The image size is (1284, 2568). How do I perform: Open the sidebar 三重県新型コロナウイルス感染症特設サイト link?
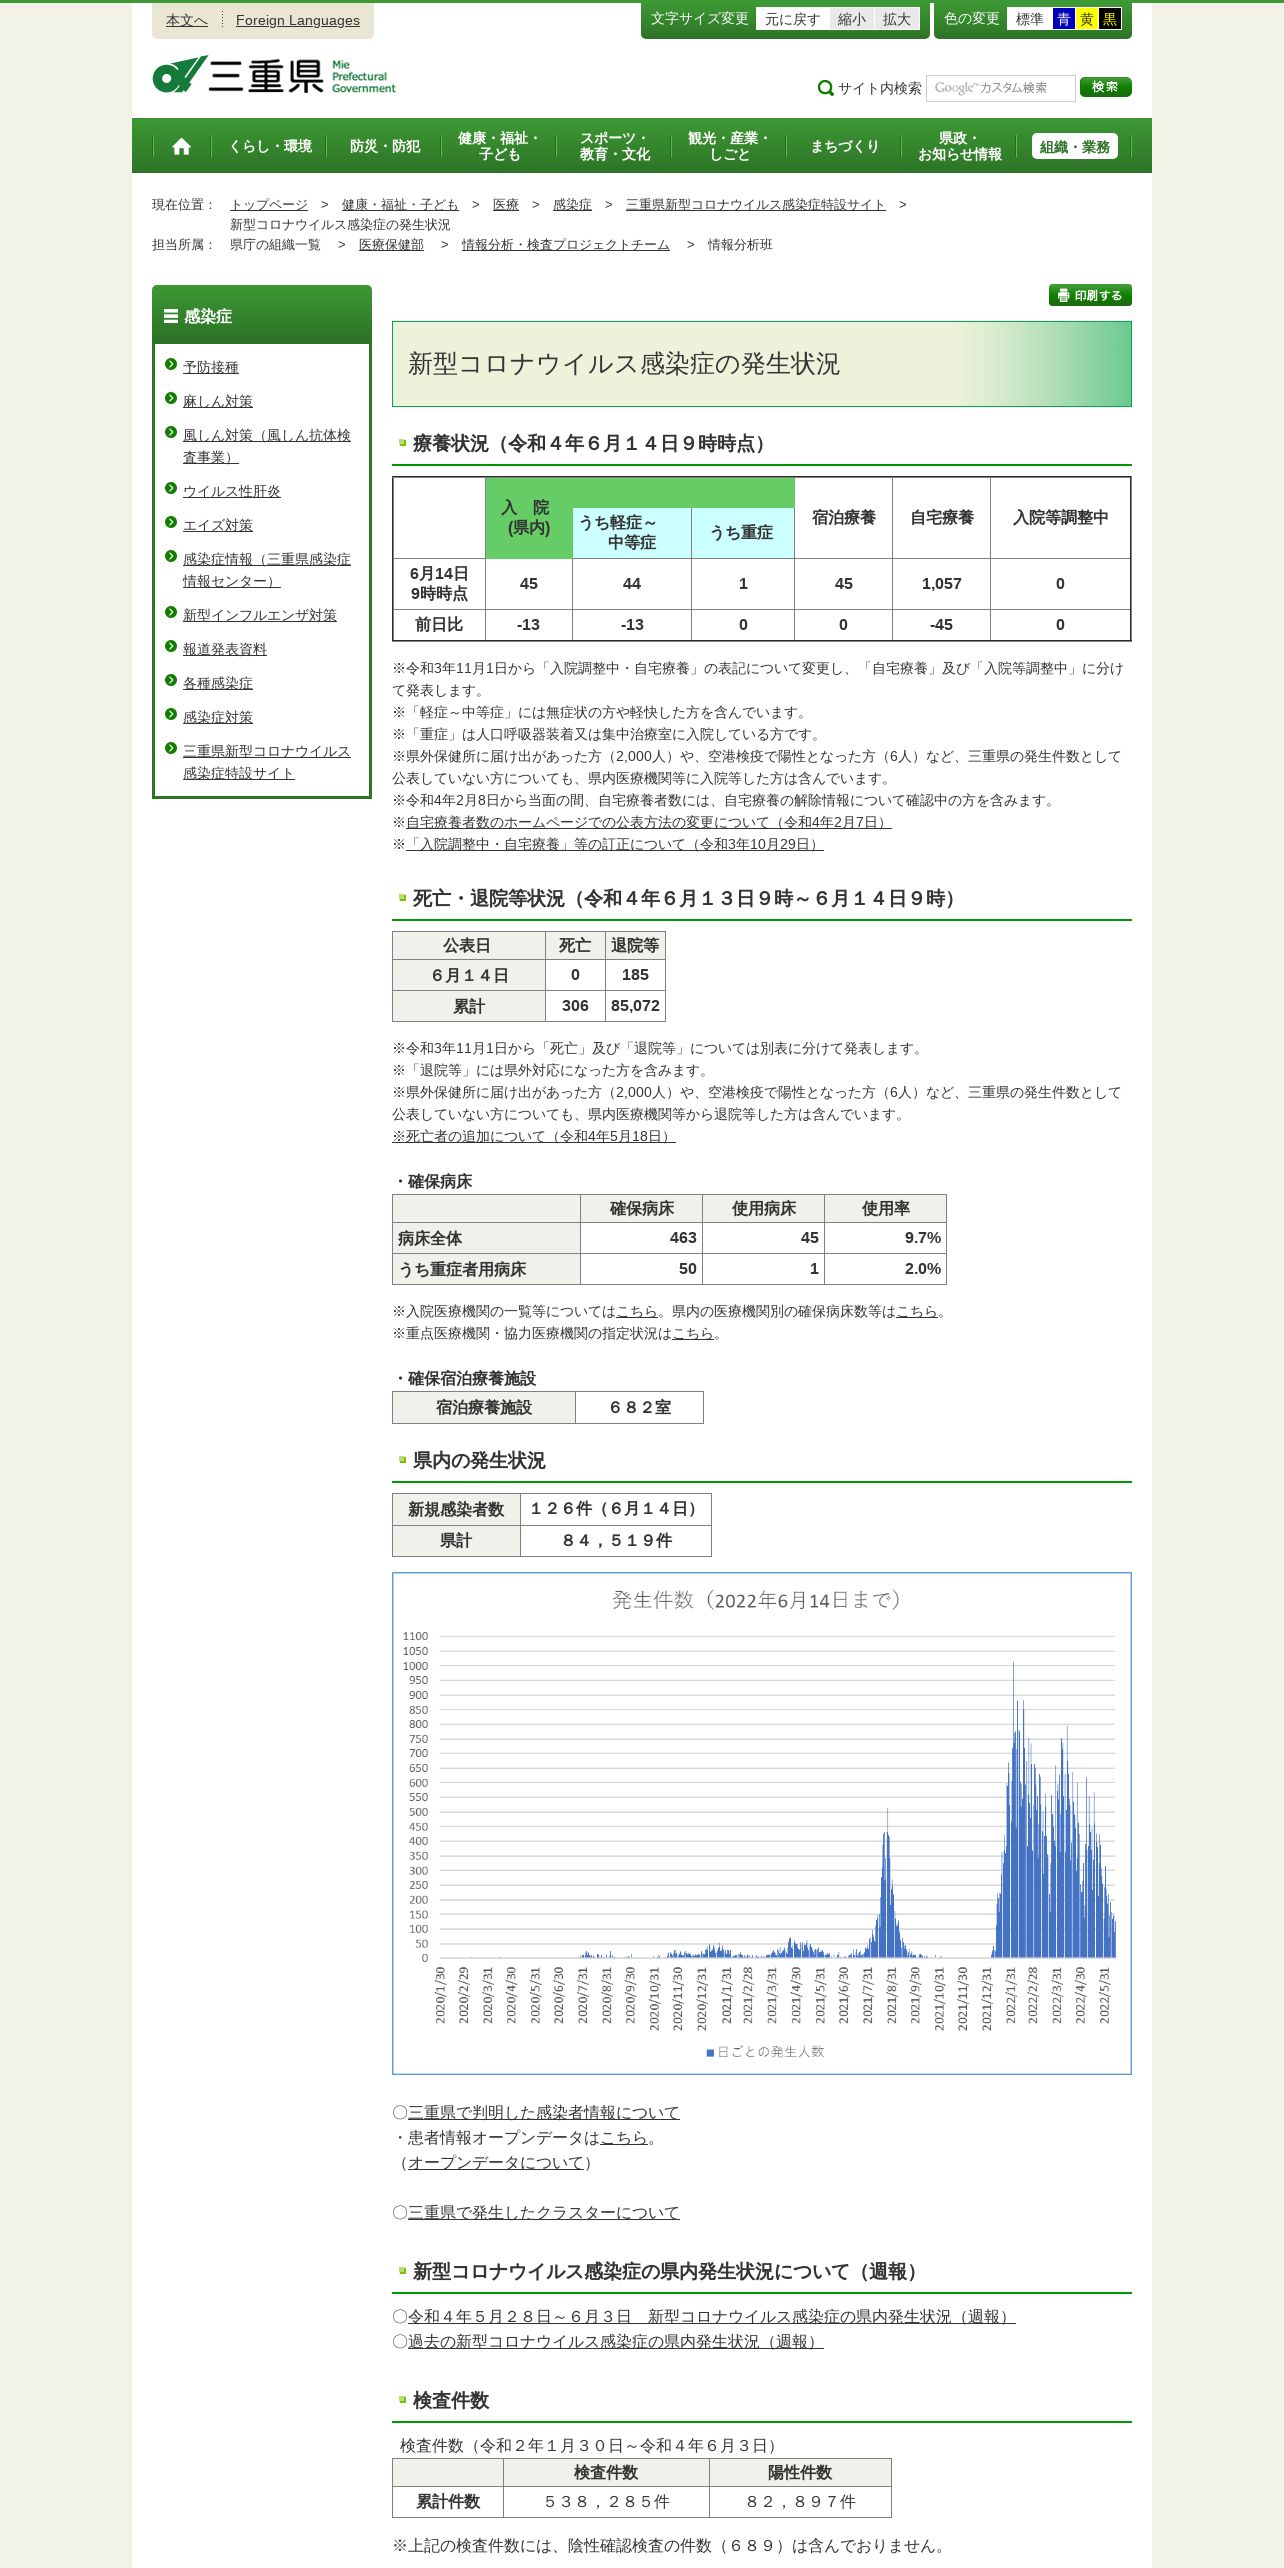[267, 762]
